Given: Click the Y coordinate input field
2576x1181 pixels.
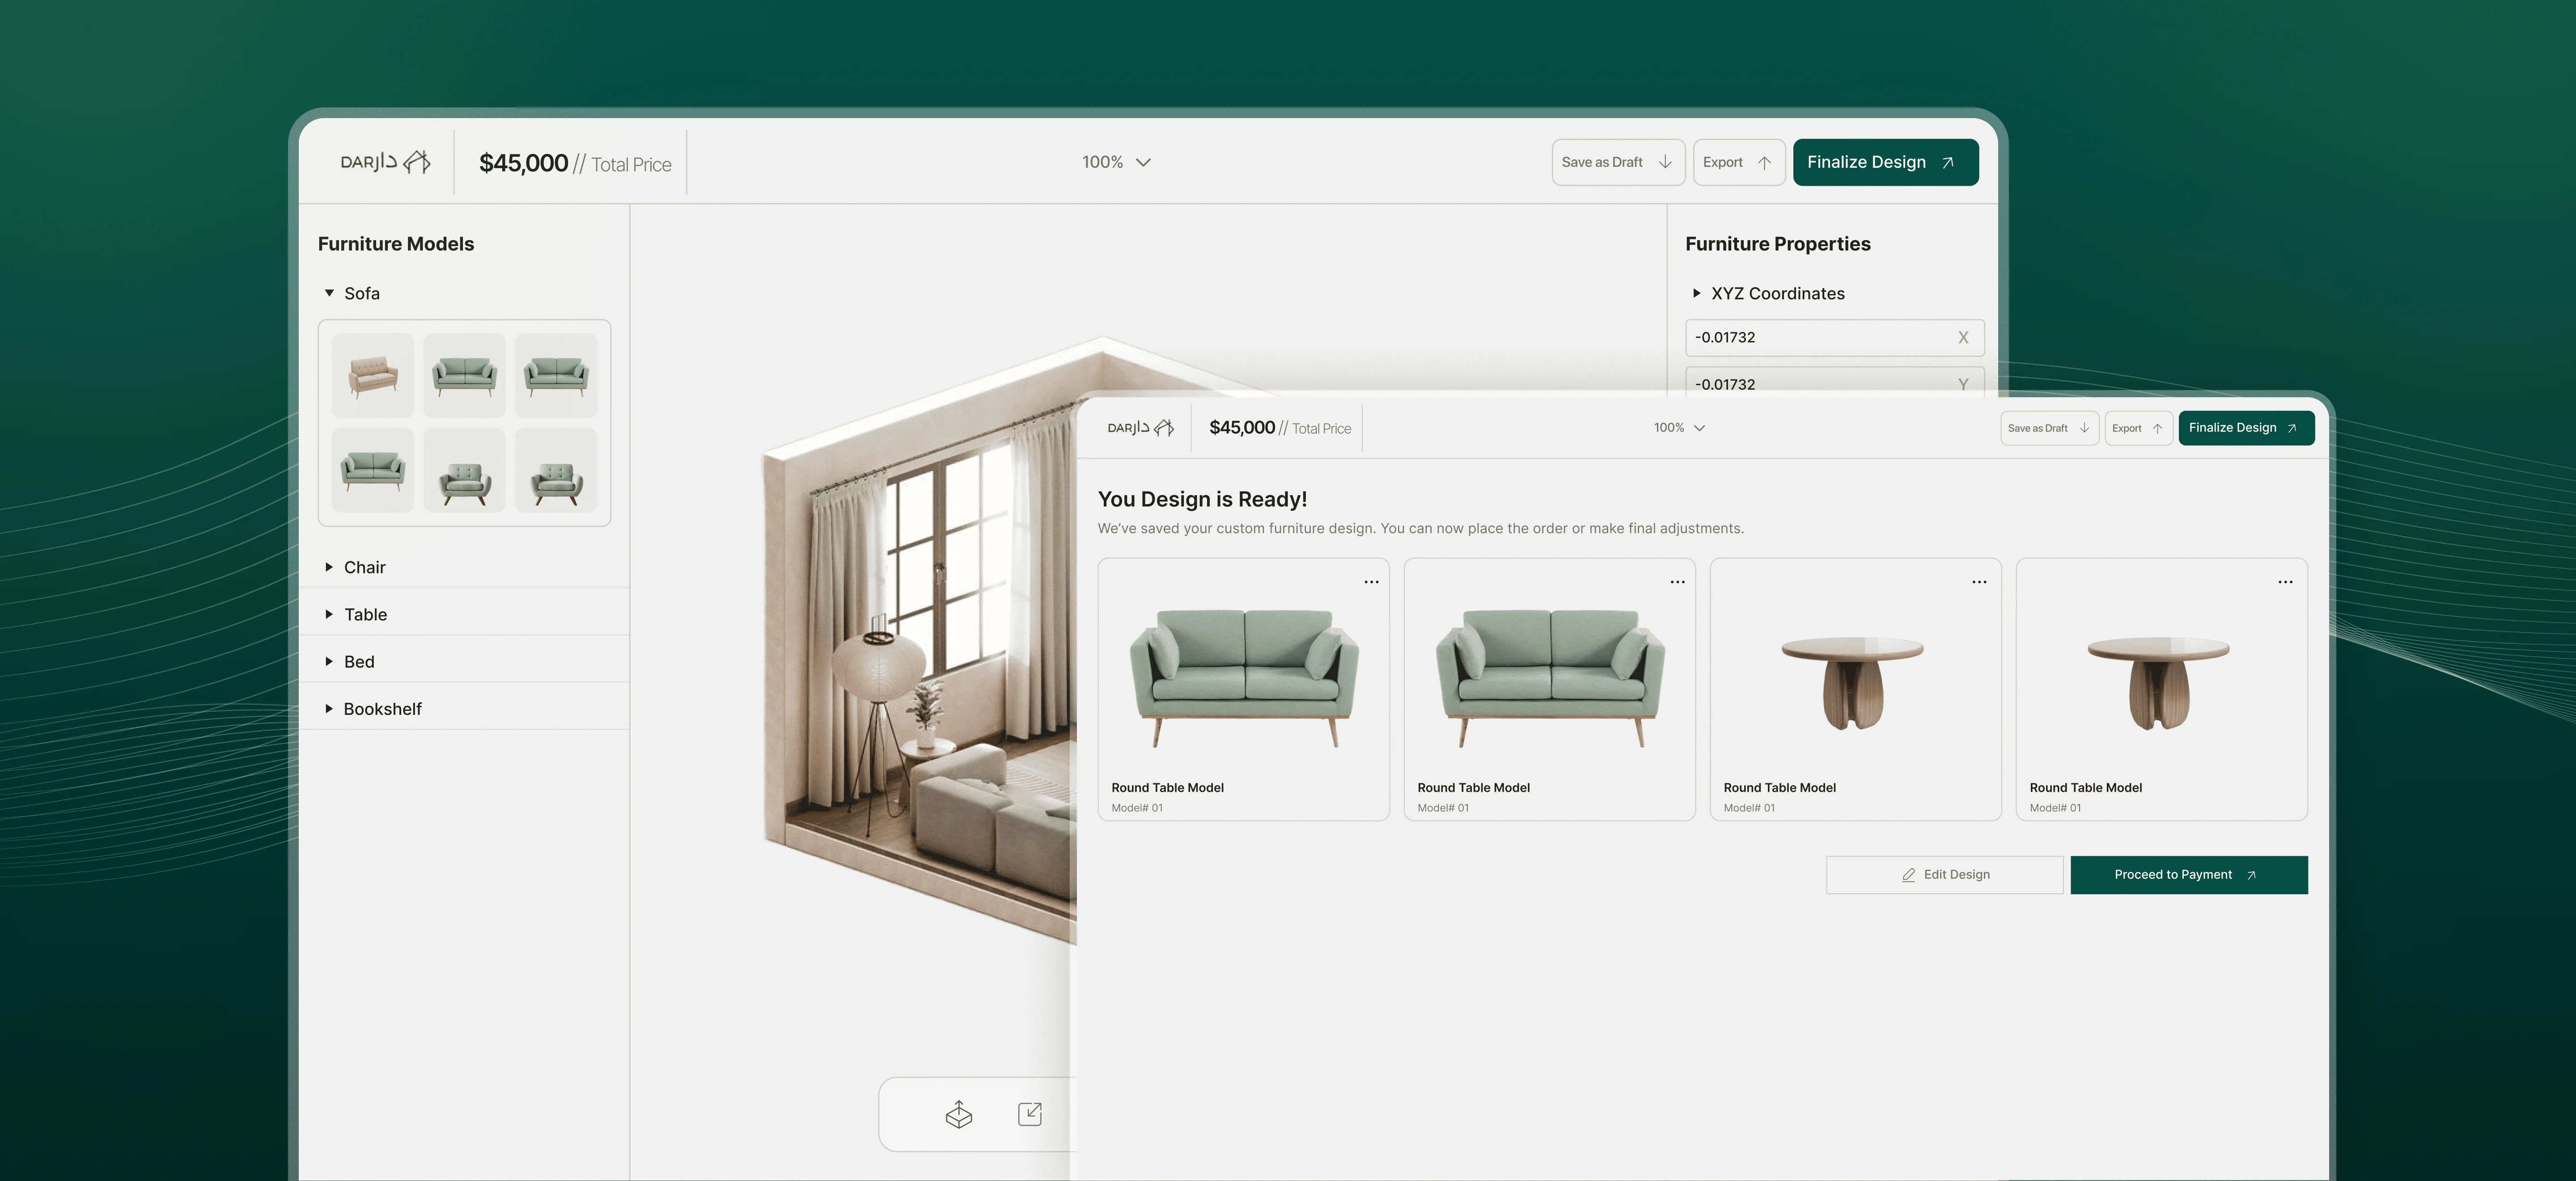Looking at the screenshot, I should pyautogui.click(x=1834, y=381).
